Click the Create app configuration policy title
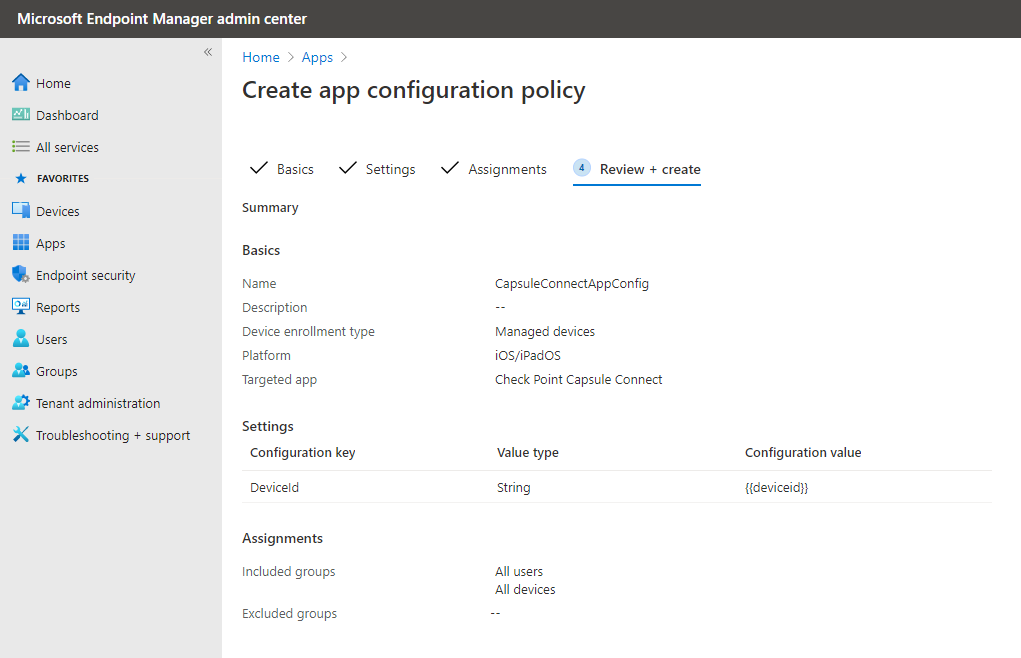Viewport: 1021px width, 658px height. coord(413,90)
